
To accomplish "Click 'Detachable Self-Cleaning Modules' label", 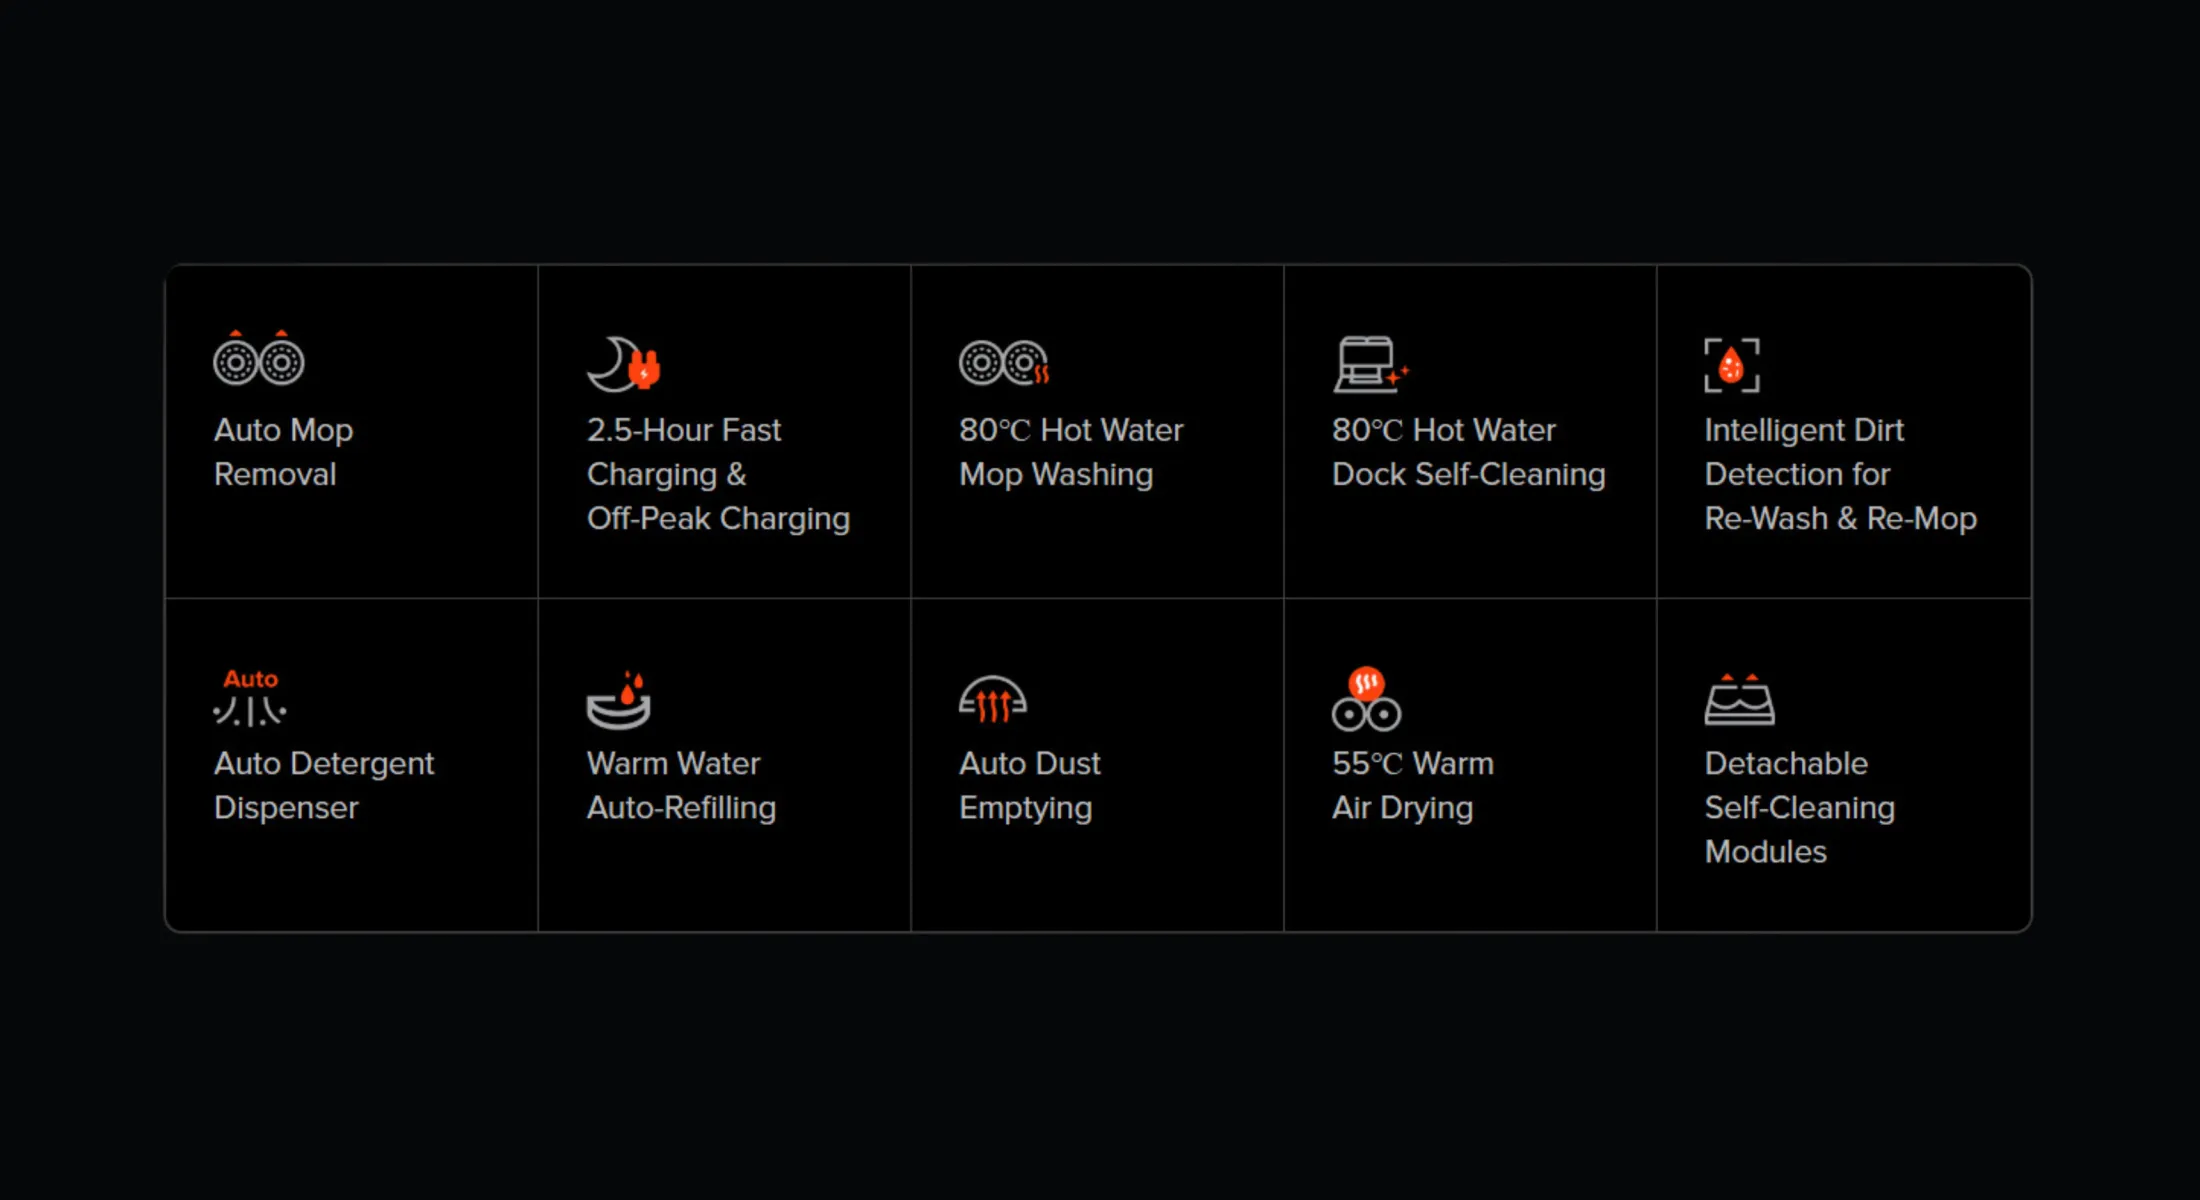I will [1799, 807].
